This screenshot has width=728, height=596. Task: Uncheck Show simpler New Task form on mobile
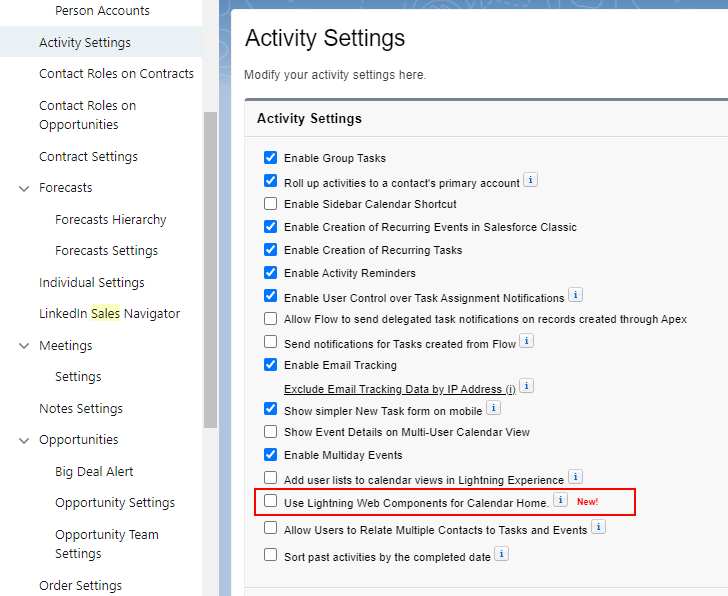[270, 409]
